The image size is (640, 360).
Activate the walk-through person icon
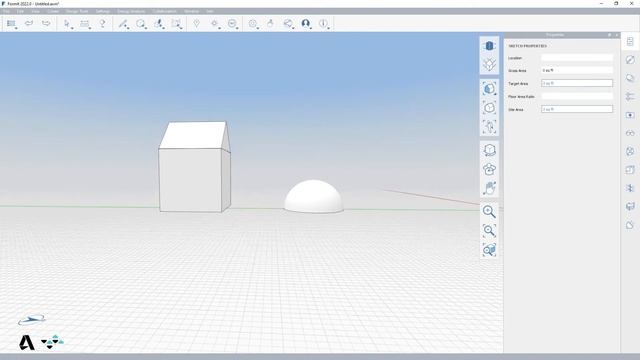pyautogui.click(x=489, y=127)
